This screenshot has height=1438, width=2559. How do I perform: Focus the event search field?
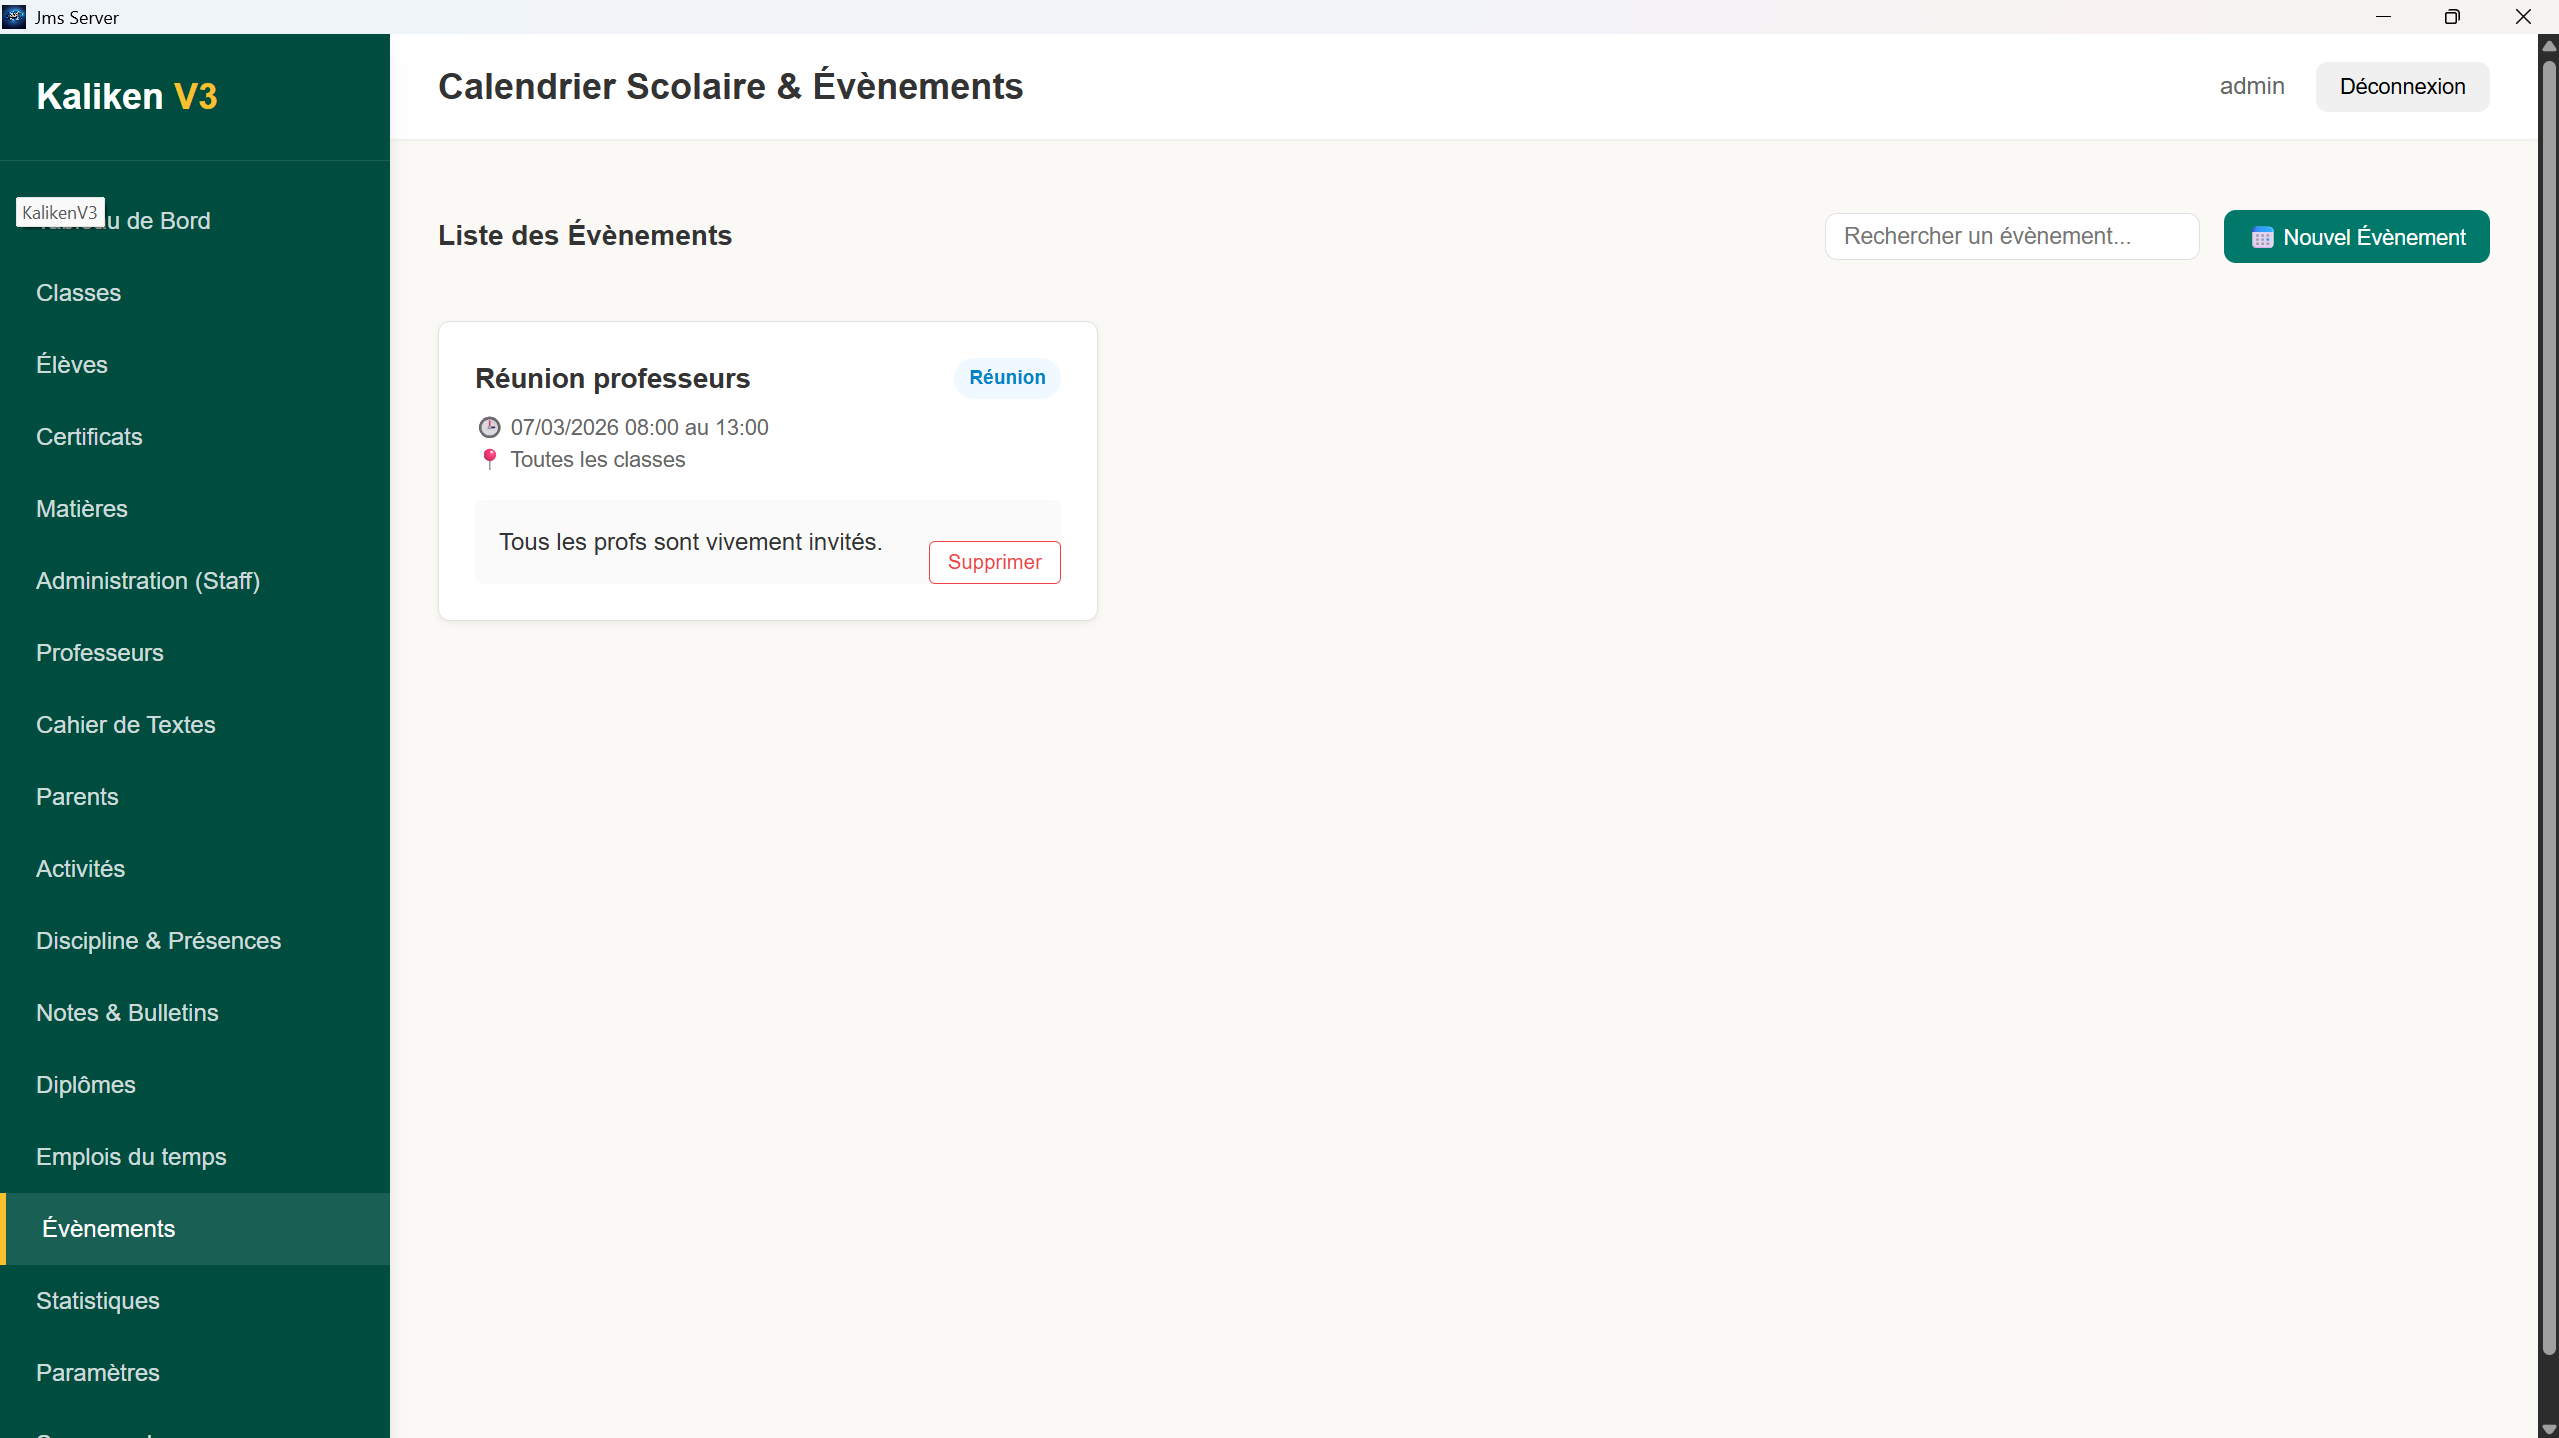click(2011, 237)
